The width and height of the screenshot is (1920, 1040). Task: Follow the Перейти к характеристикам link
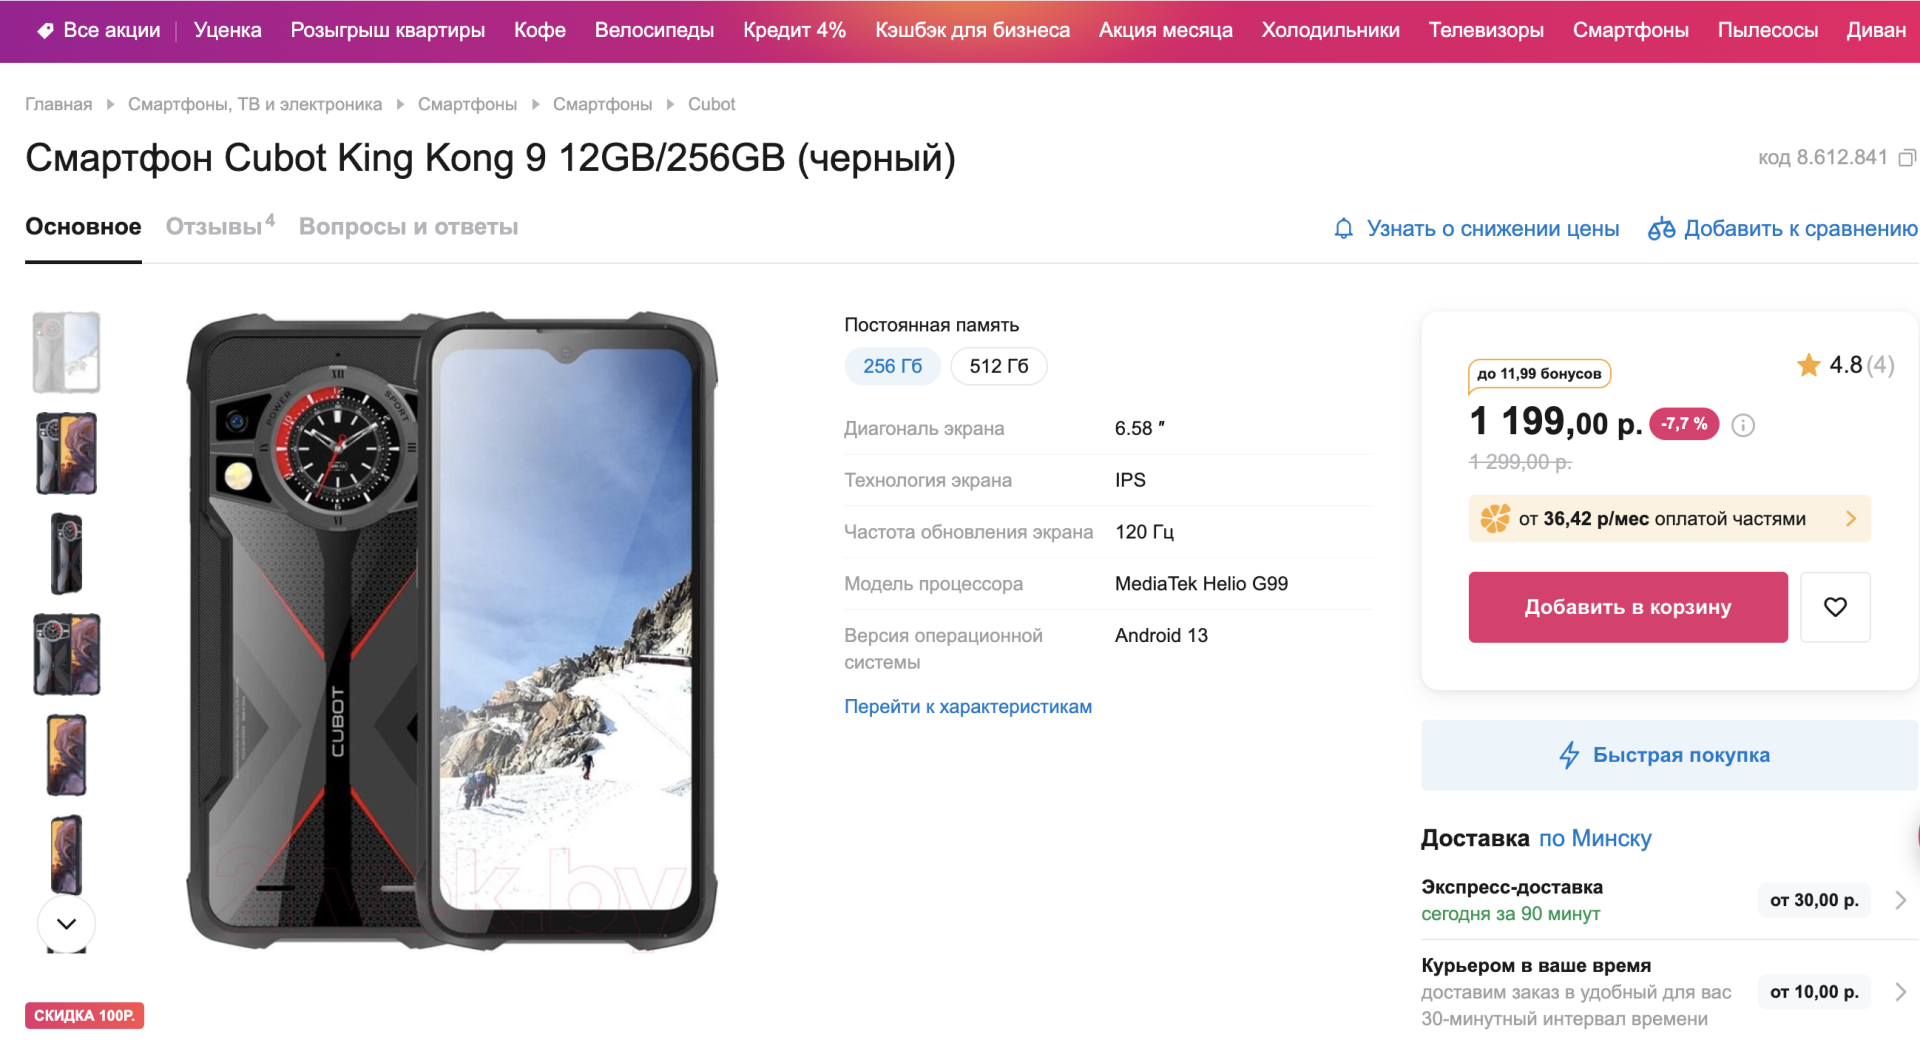point(967,707)
